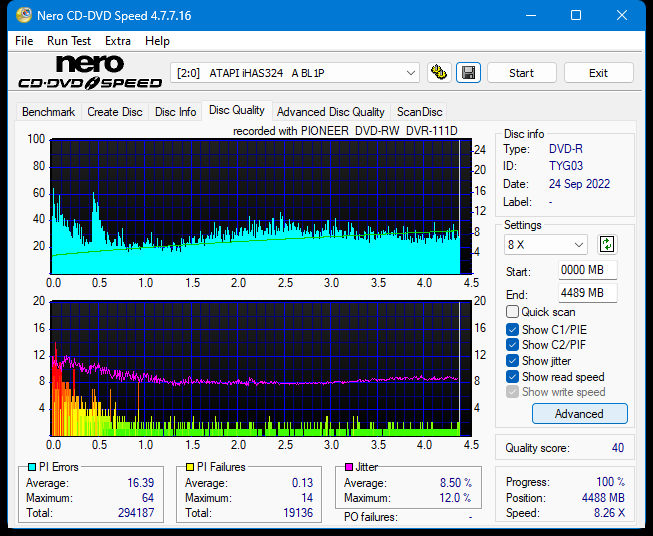Click Jitter average 8.50 %
653x536 pixels.
coord(456,483)
